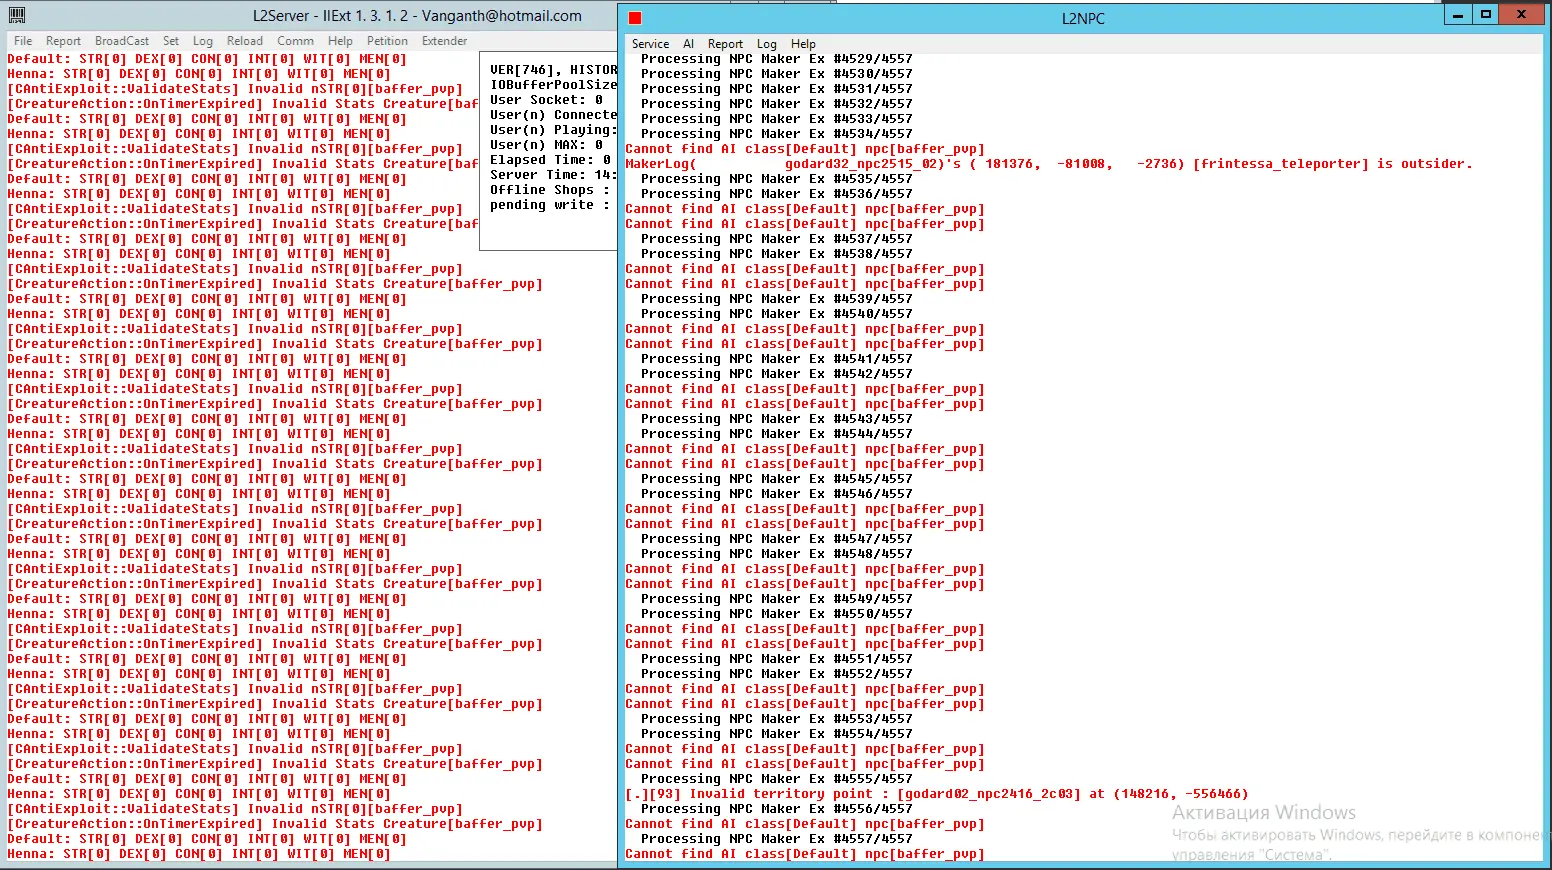Open the BroadCast menu
This screenshot has height=870, width=1552.
(122, 41)
